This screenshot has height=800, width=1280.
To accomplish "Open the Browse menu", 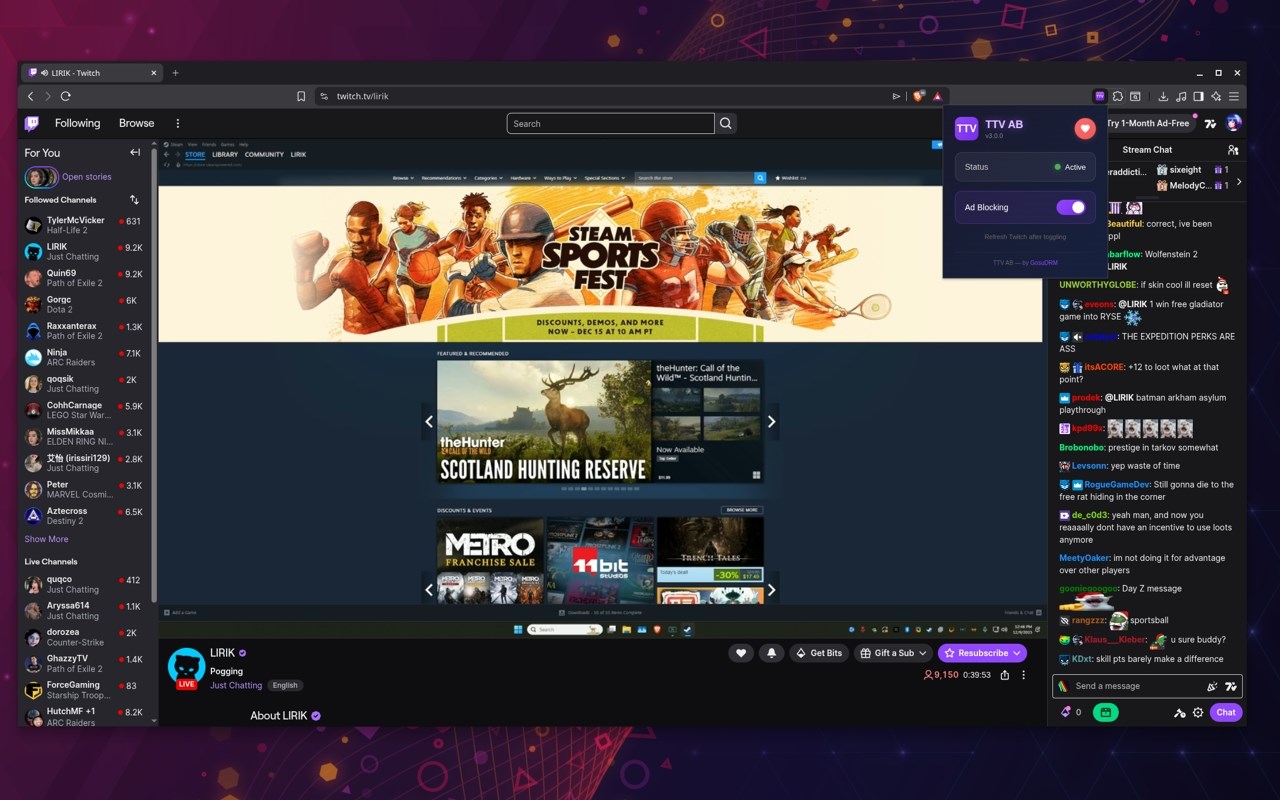I will point(136,123).
